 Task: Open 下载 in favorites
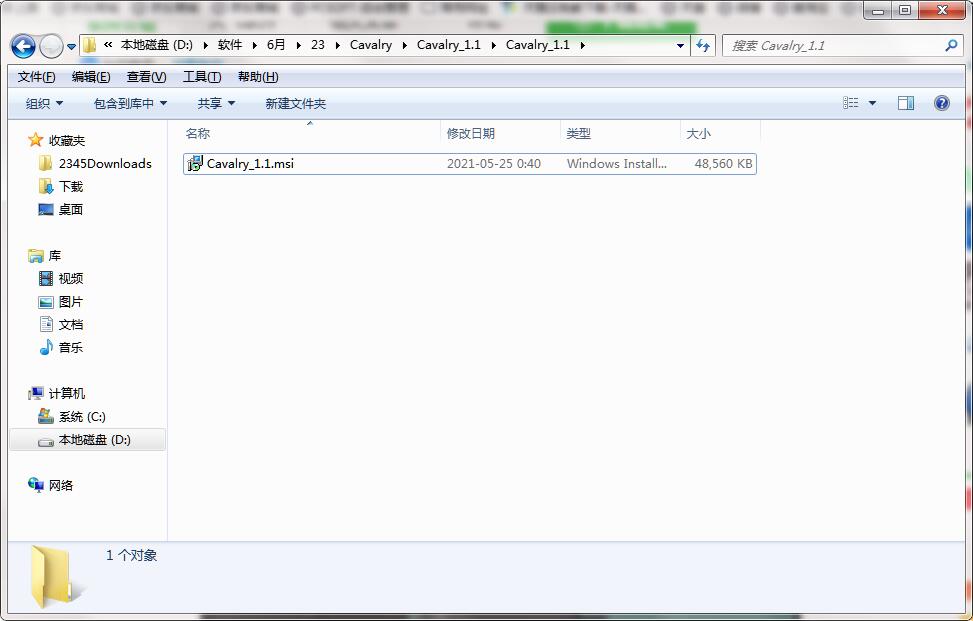[x=71, y=187]
